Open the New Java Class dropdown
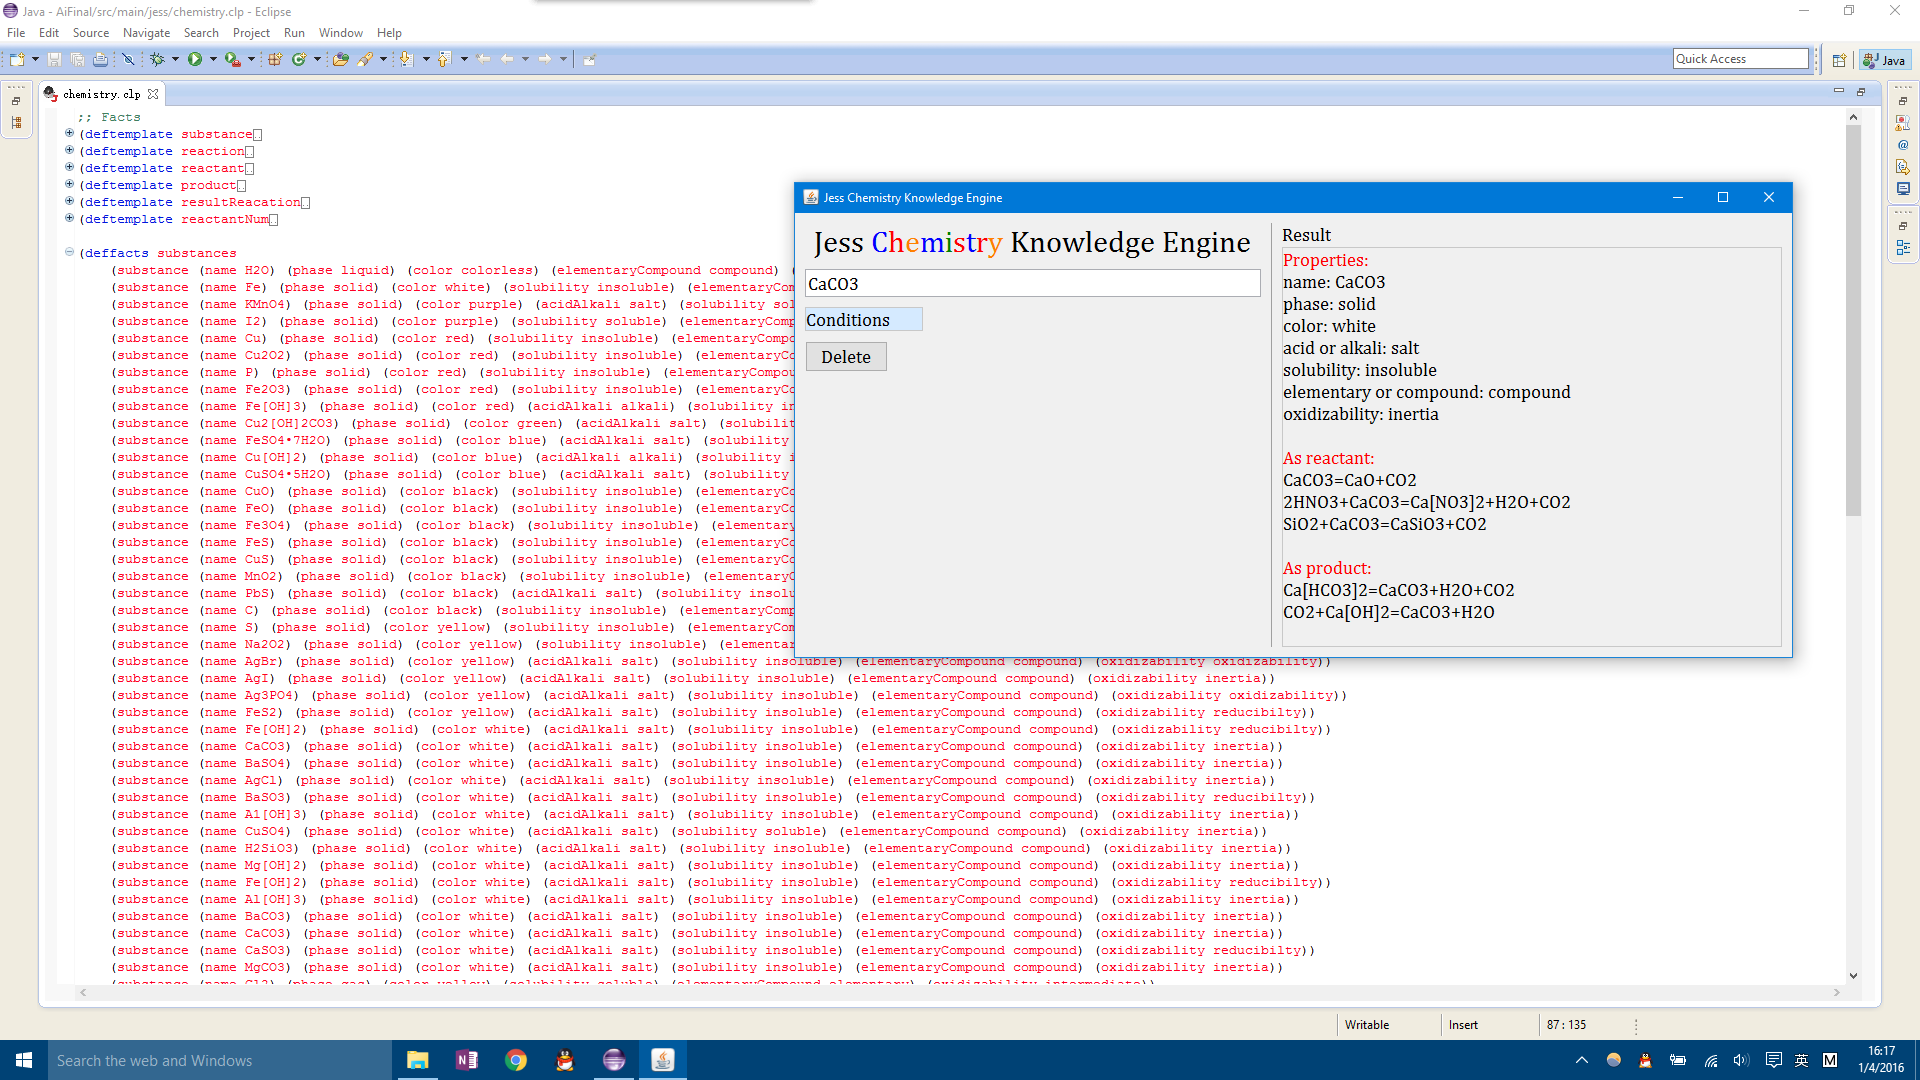Screen dimensions: 1920x1080 point(317,60)
